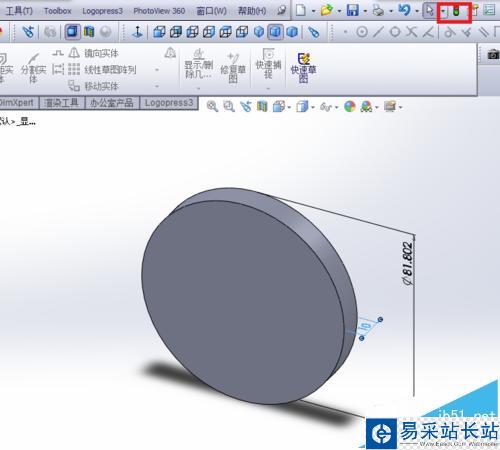
Task: Select the Ø81.802 diameter dimension
Action: (408, 263)
